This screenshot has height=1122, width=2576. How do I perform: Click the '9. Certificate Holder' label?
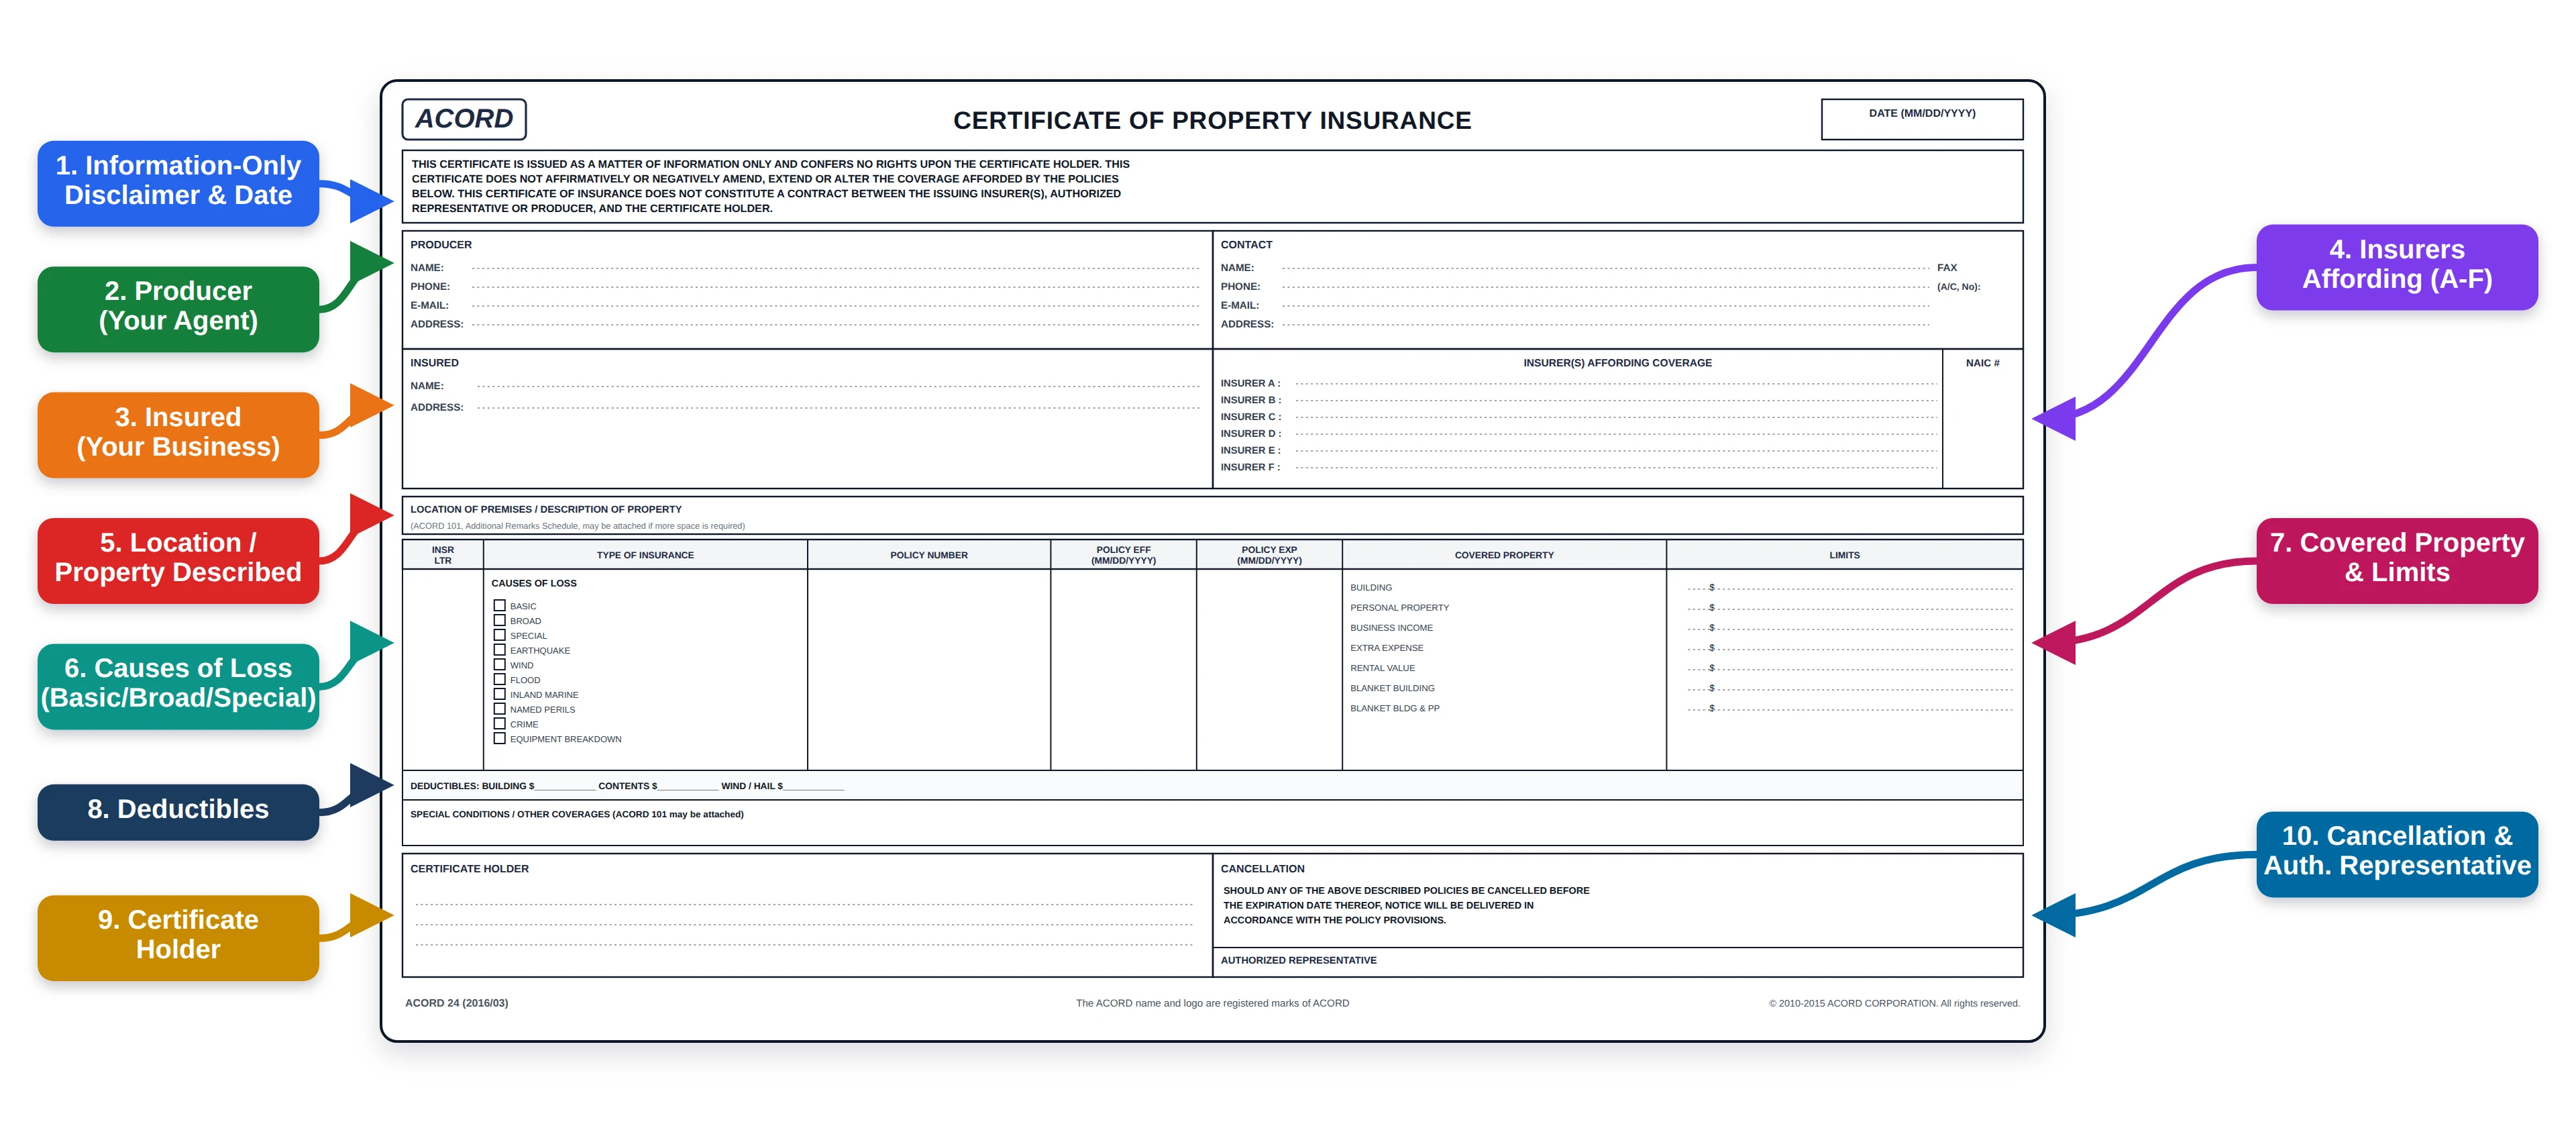178,937
